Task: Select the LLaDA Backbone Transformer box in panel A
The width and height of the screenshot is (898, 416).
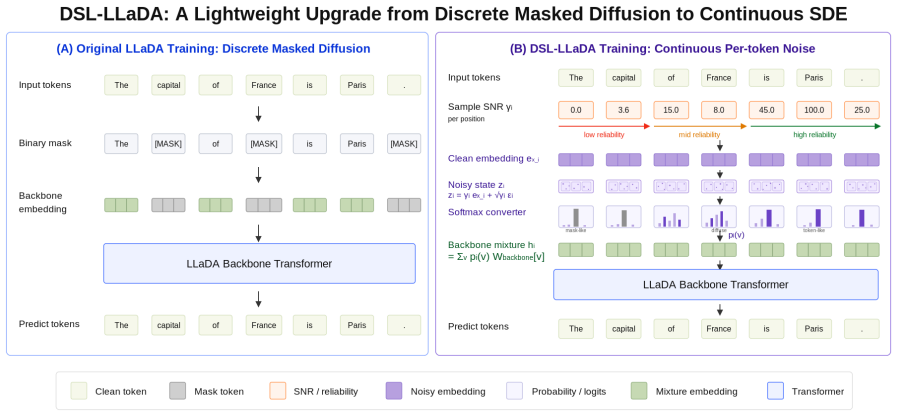Action: click(259, 264)
